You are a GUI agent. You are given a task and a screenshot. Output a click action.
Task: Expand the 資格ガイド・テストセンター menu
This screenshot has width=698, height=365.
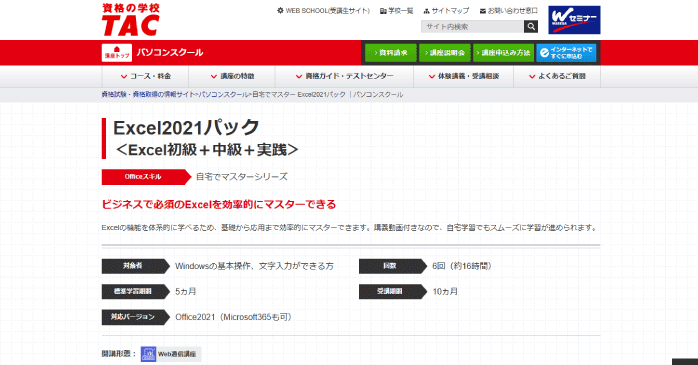(345, 77)
